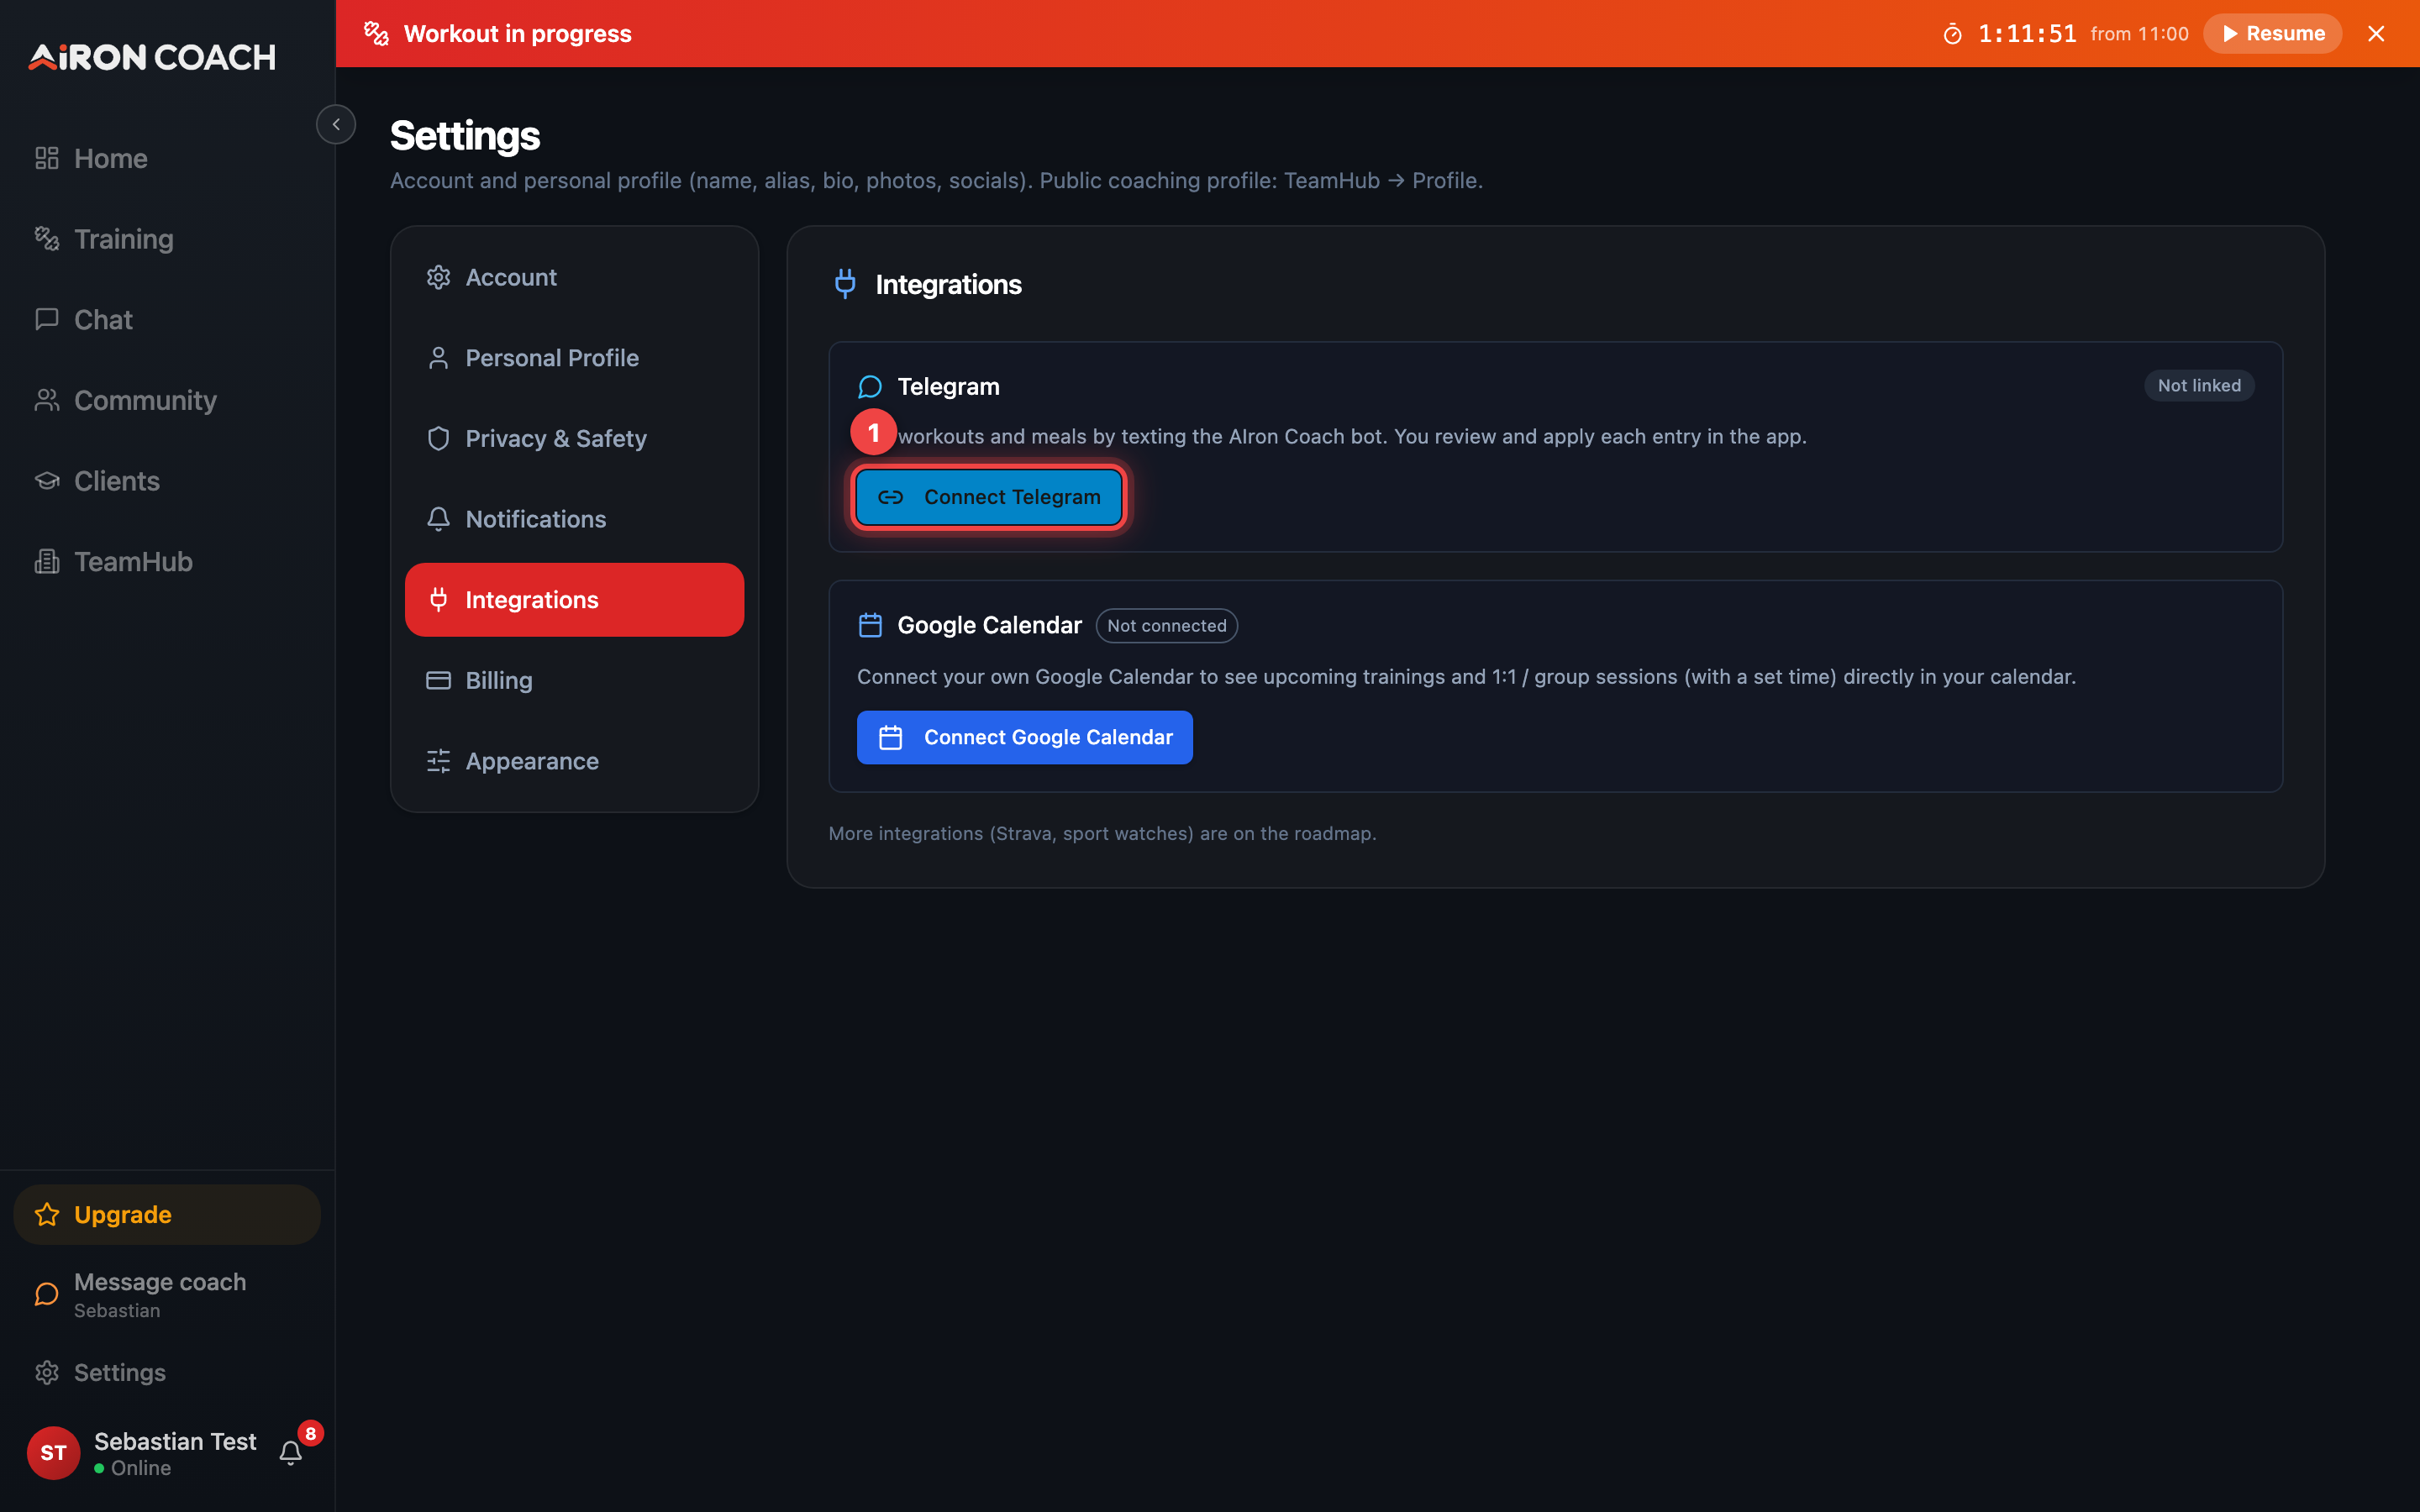
Task: Click the Workout in progress banner label
Action: click(x=517, y=33)
